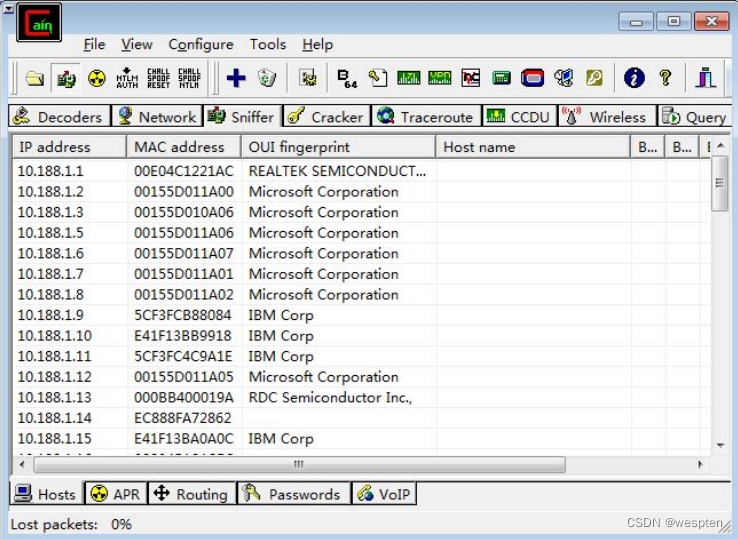The height and width of the screenshot is (539, 738).
Task: Click the recycle bin Remove icon
Action: [267, 78]
